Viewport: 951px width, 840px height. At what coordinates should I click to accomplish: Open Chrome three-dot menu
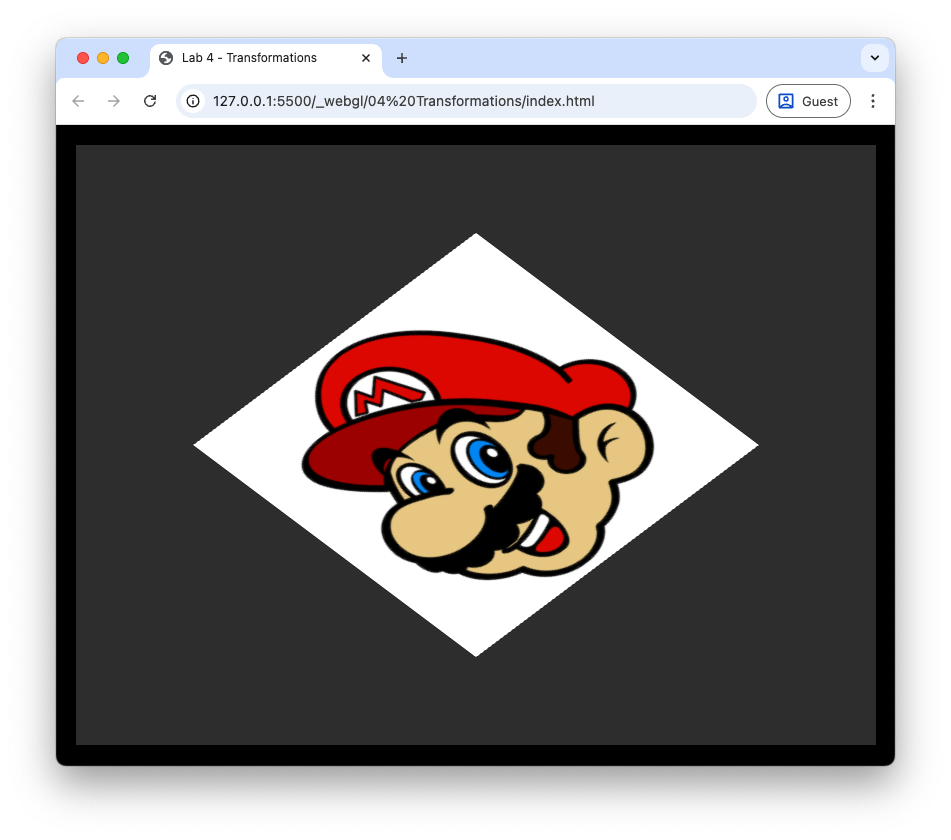coord(873,101)
